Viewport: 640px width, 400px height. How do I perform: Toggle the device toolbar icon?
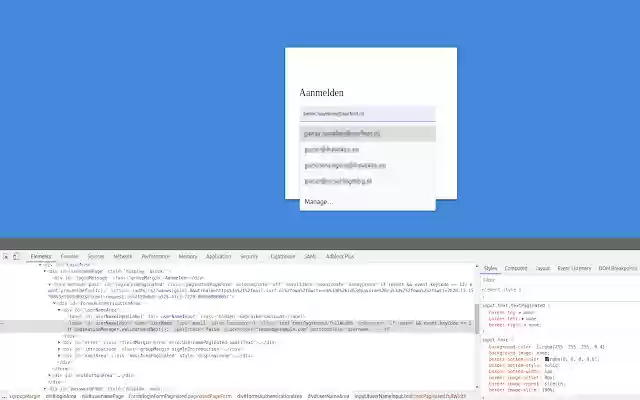click(16, 257)
